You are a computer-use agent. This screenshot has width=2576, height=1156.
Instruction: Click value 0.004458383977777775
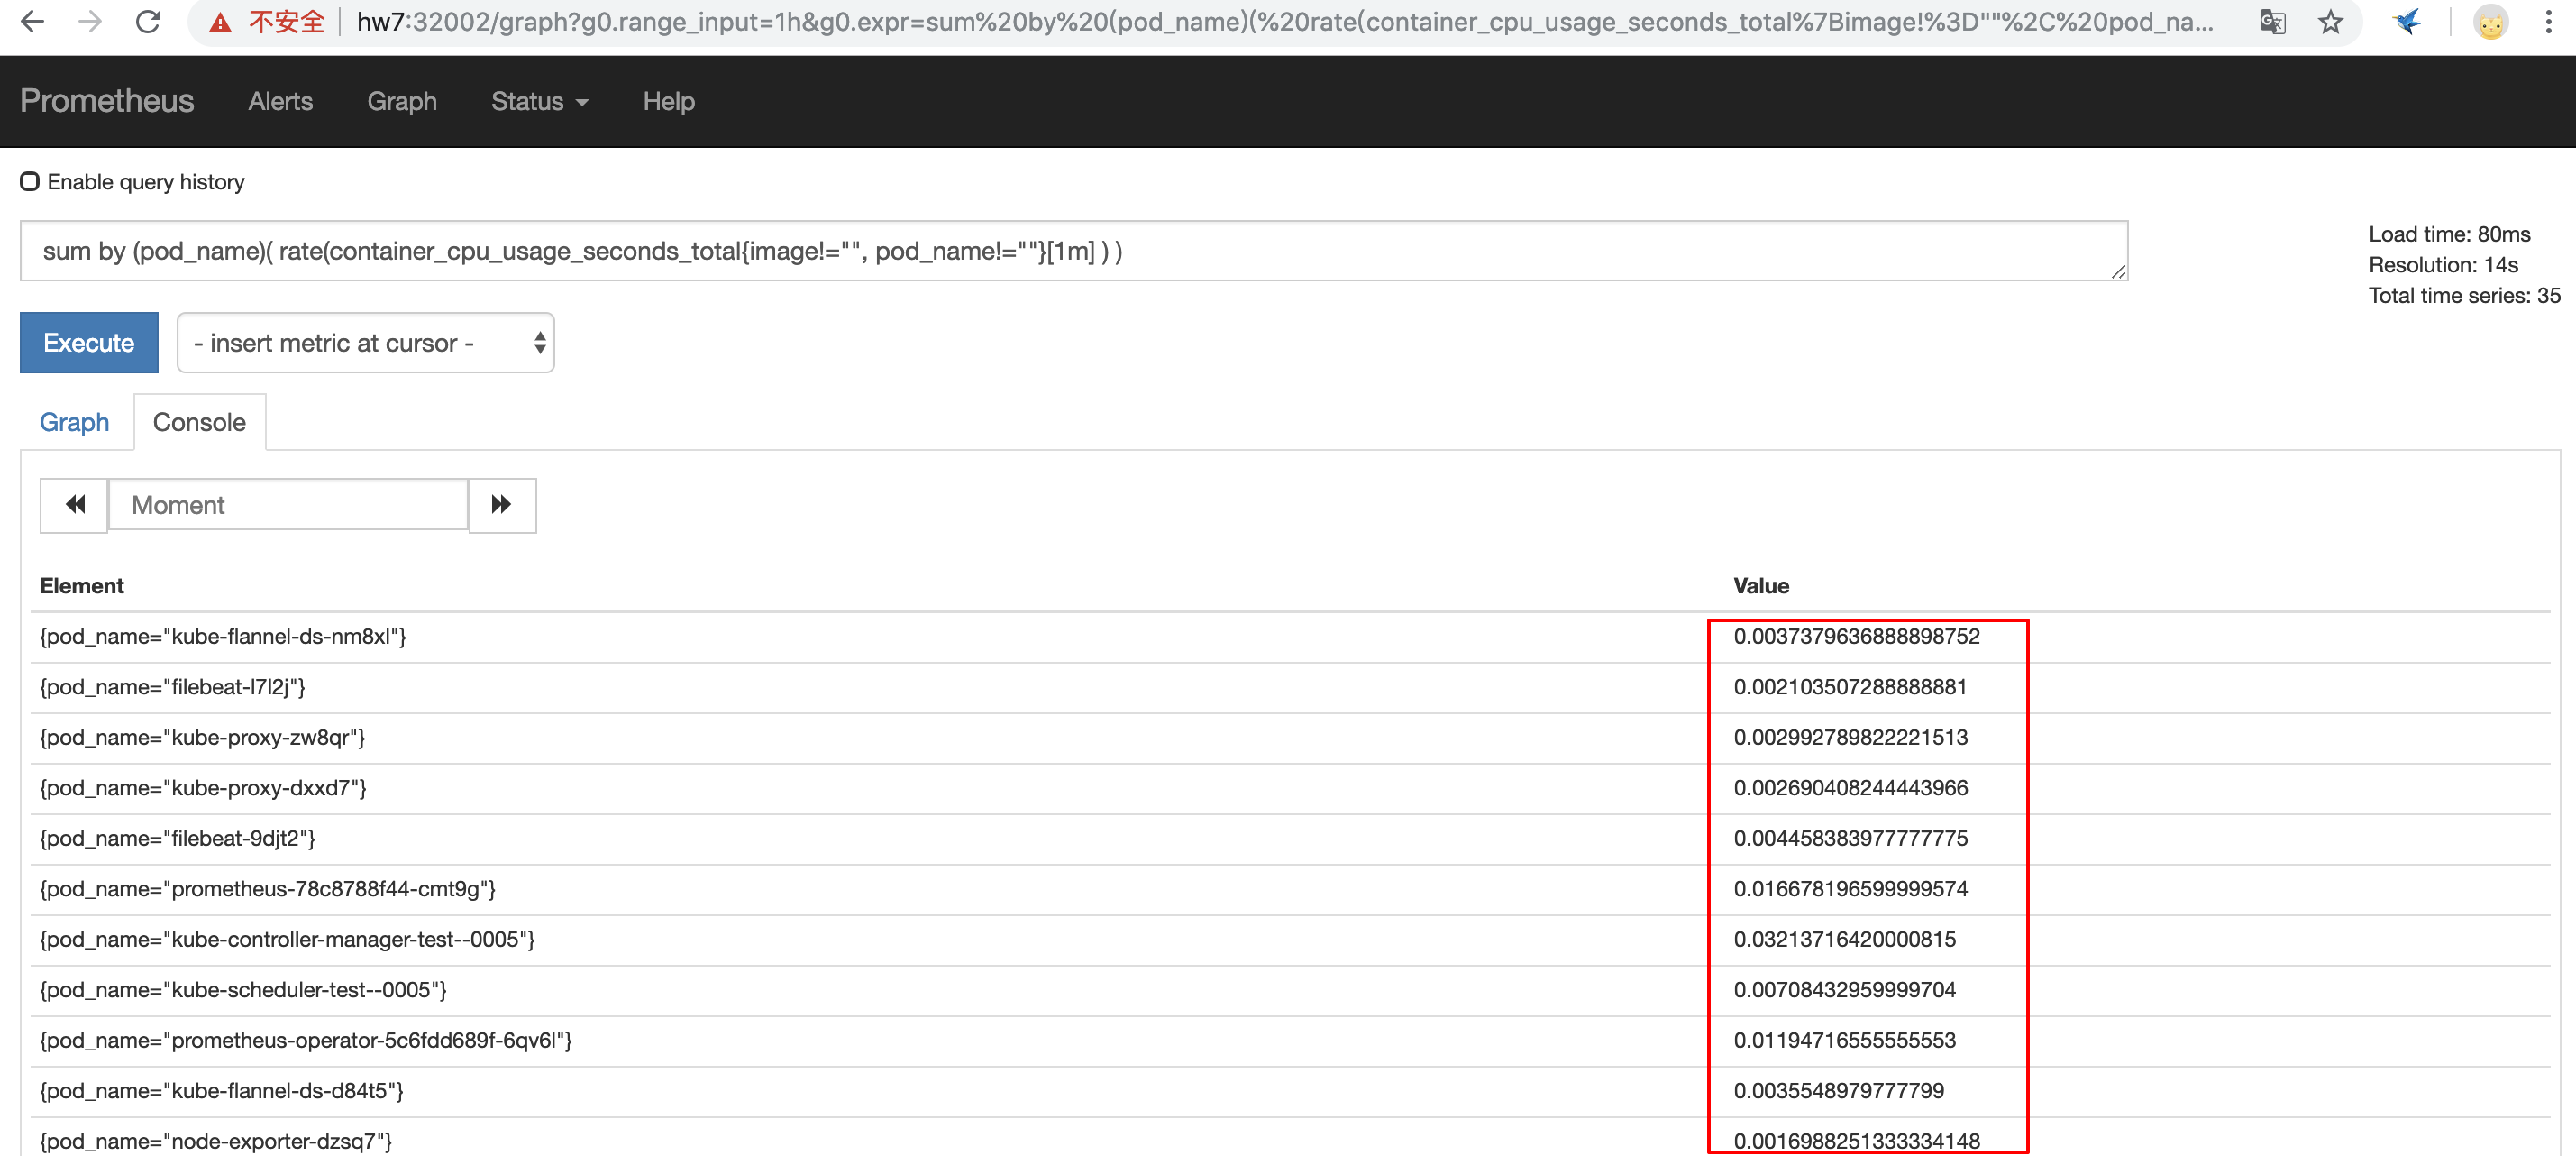pyautogui.click(x=1850, y=839)
